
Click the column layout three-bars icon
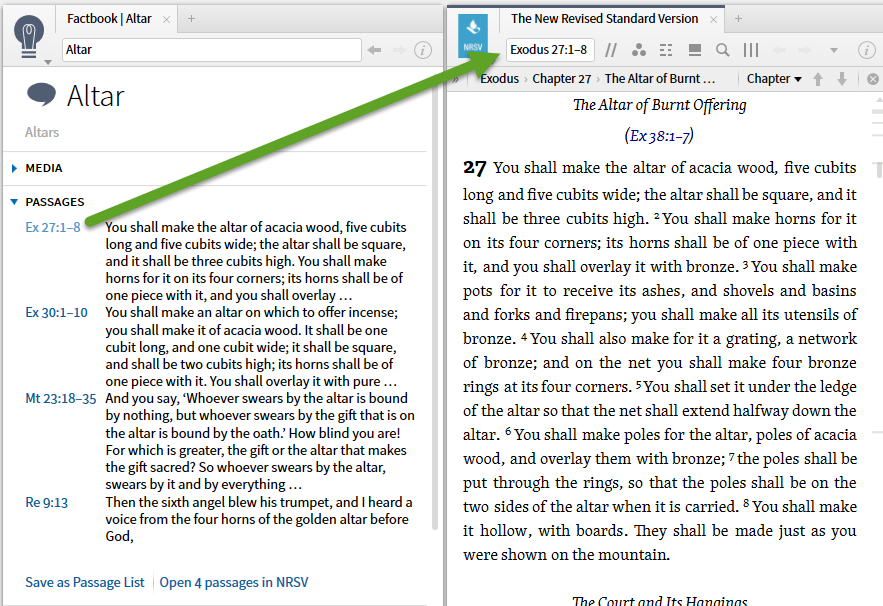pyautogui.click(x=751, y=50)
